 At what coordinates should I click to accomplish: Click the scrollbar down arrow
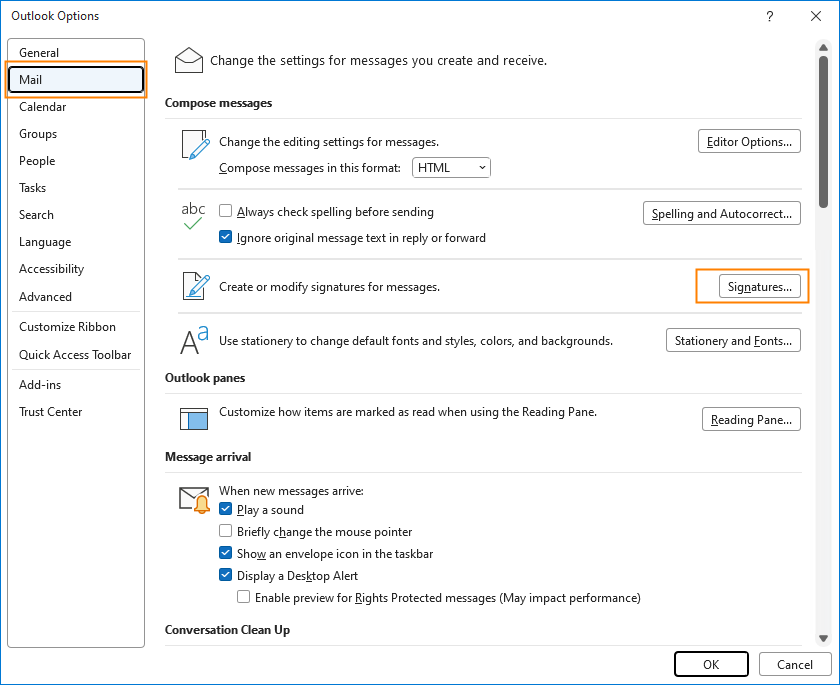click(x=823, y=638)
